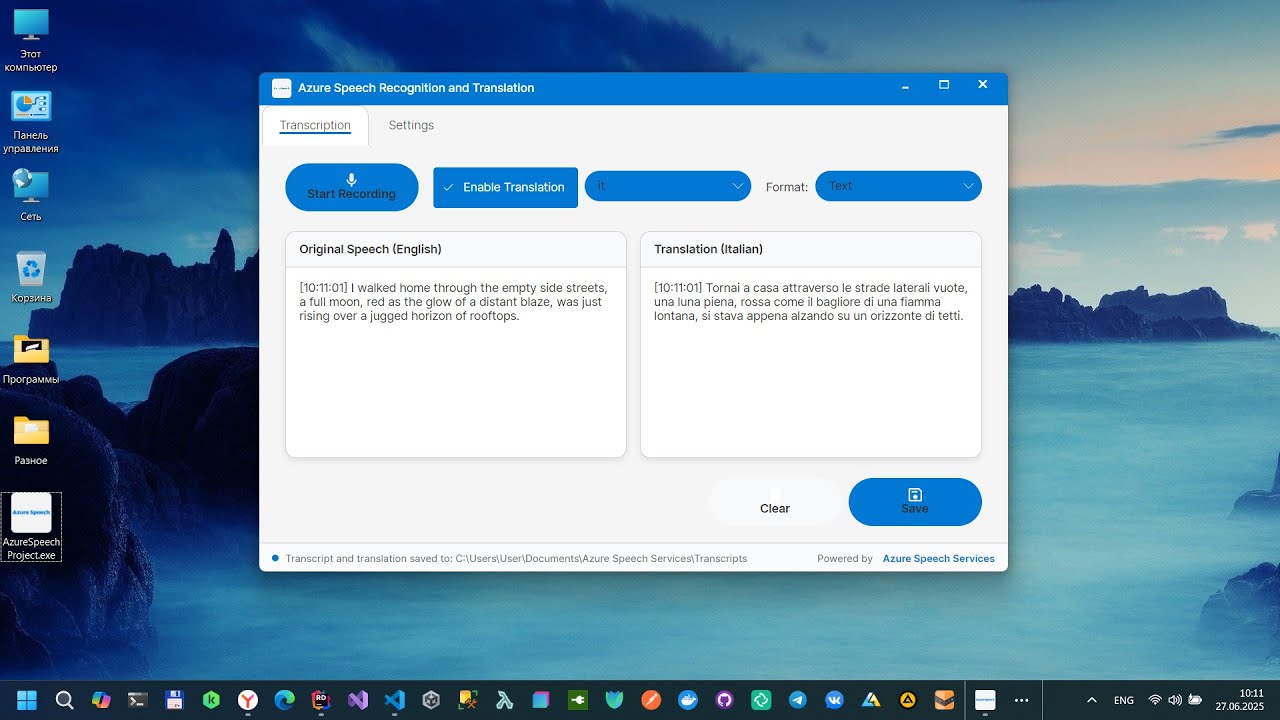The height and width of the screenshot is (720, 1280).
Task: Open JetBrains Rider from taskbar
Action: (x=321, y=700)
